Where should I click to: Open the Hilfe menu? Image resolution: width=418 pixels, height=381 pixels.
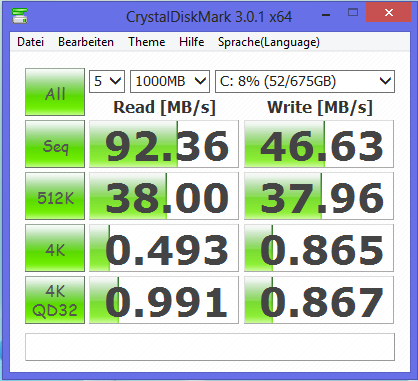tap(192, 42)
